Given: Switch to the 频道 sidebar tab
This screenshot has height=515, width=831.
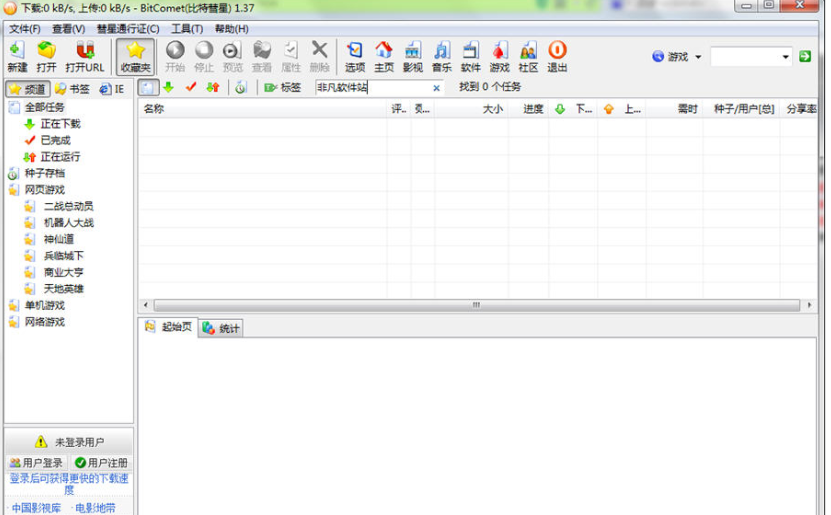Looking at the screenshot, I should coord(28,89).
